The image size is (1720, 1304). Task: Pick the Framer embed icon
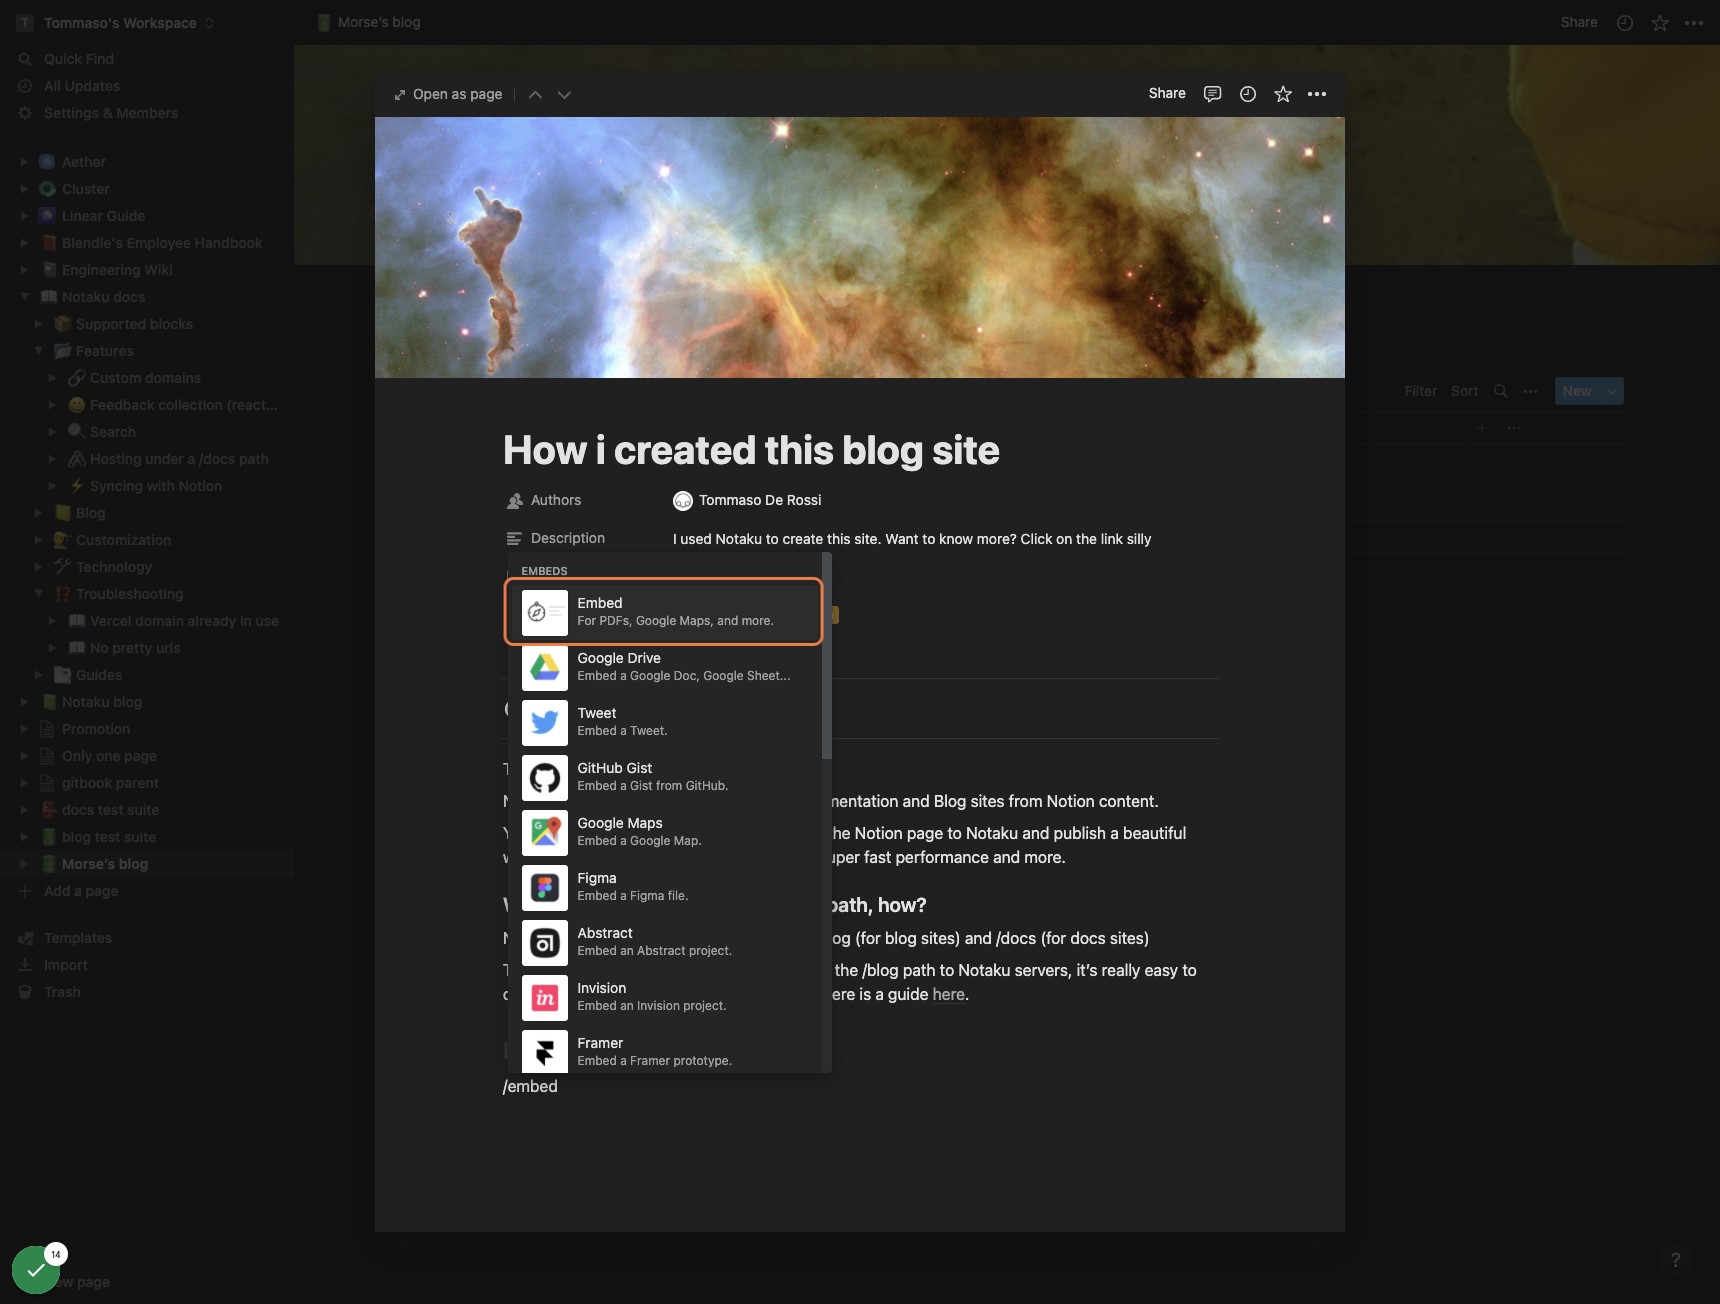tap(545, 1052)
